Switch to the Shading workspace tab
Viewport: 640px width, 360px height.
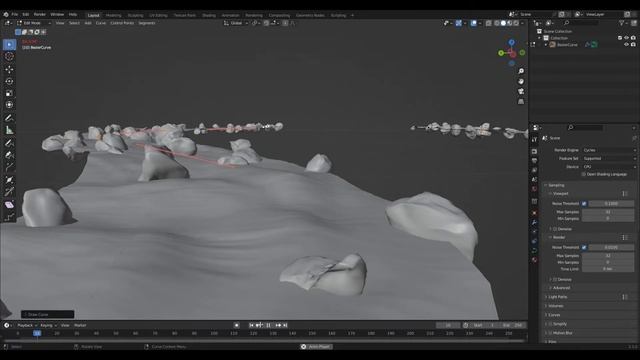pyautogui.click(x=209, y=15)
